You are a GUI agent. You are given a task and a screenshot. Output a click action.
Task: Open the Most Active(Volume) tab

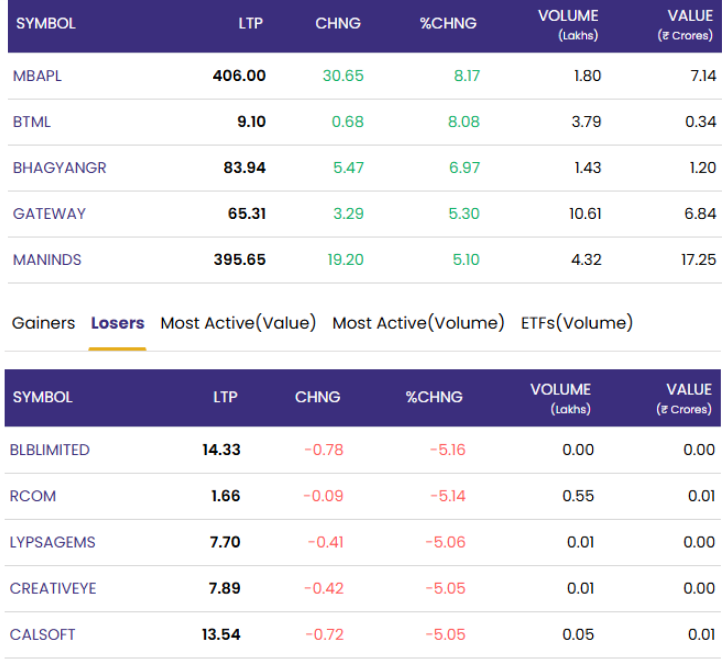click(x=418, y=323)
